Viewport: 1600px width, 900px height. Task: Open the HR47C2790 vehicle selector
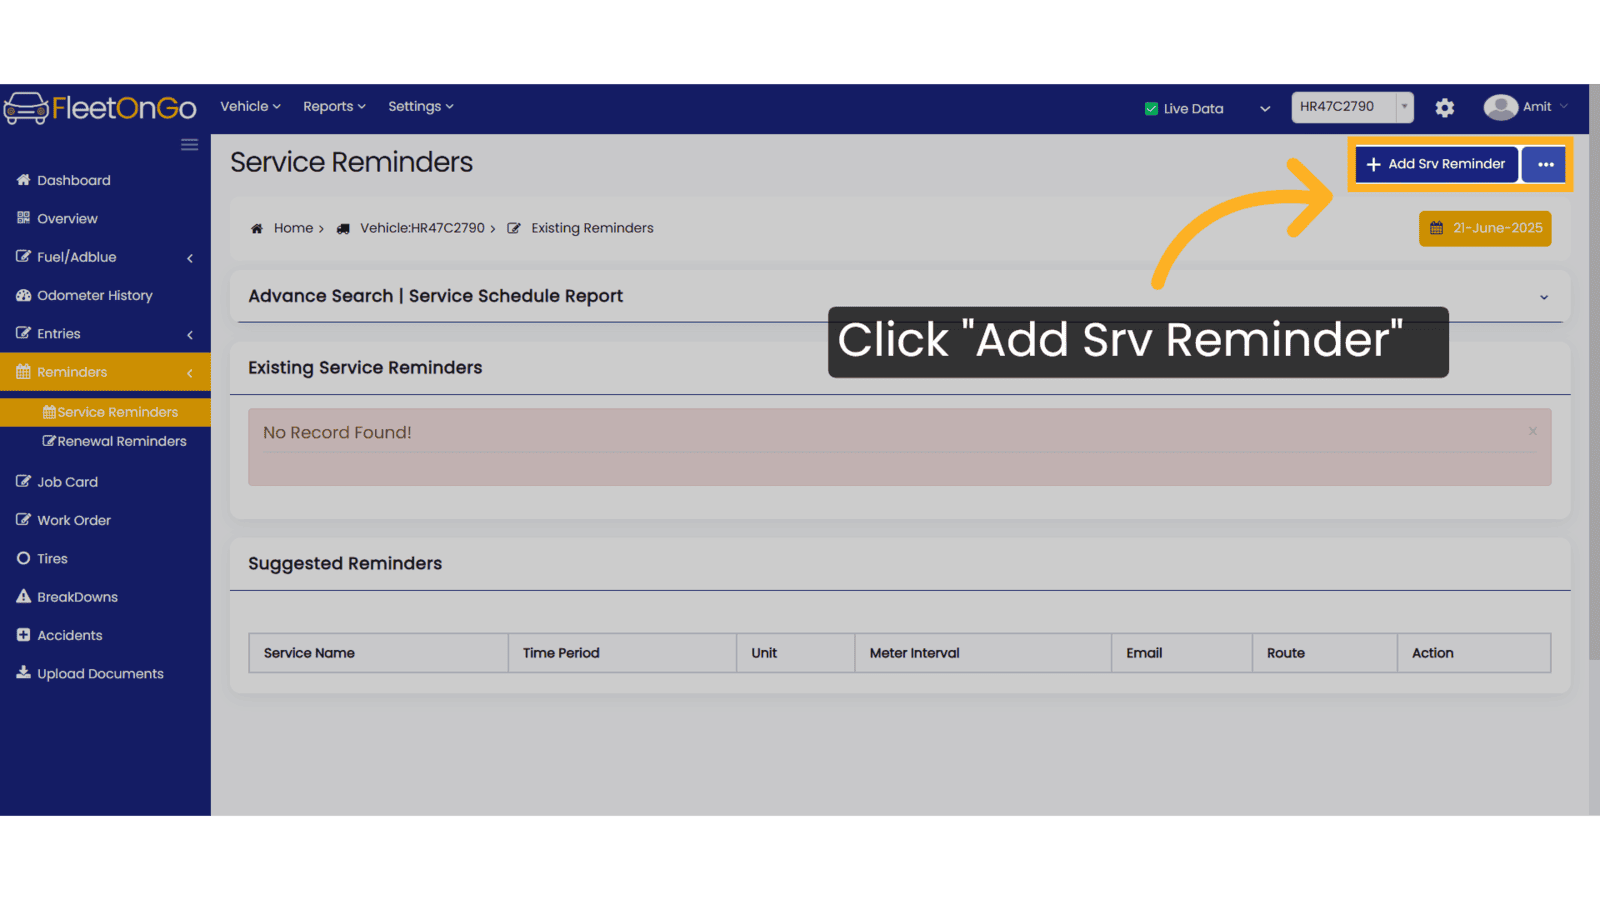[x=1352, y=107]
